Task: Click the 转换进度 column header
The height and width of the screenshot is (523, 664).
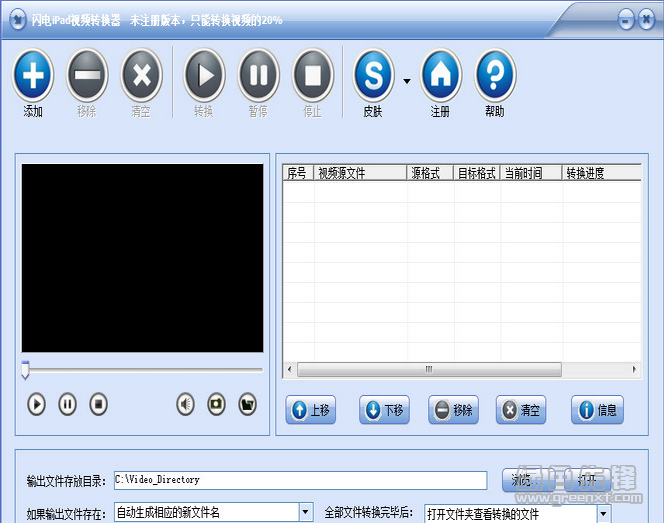Action: (x=601, y=173)
